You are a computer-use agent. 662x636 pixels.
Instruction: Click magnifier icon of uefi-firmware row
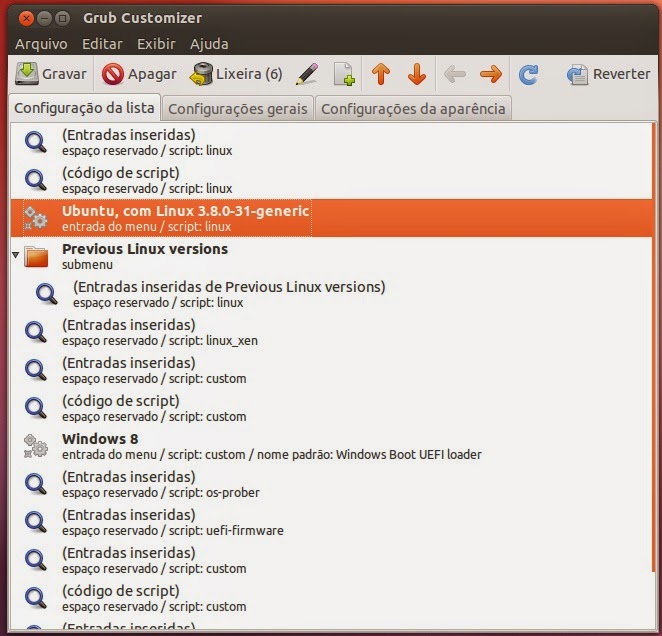(36, 522)
